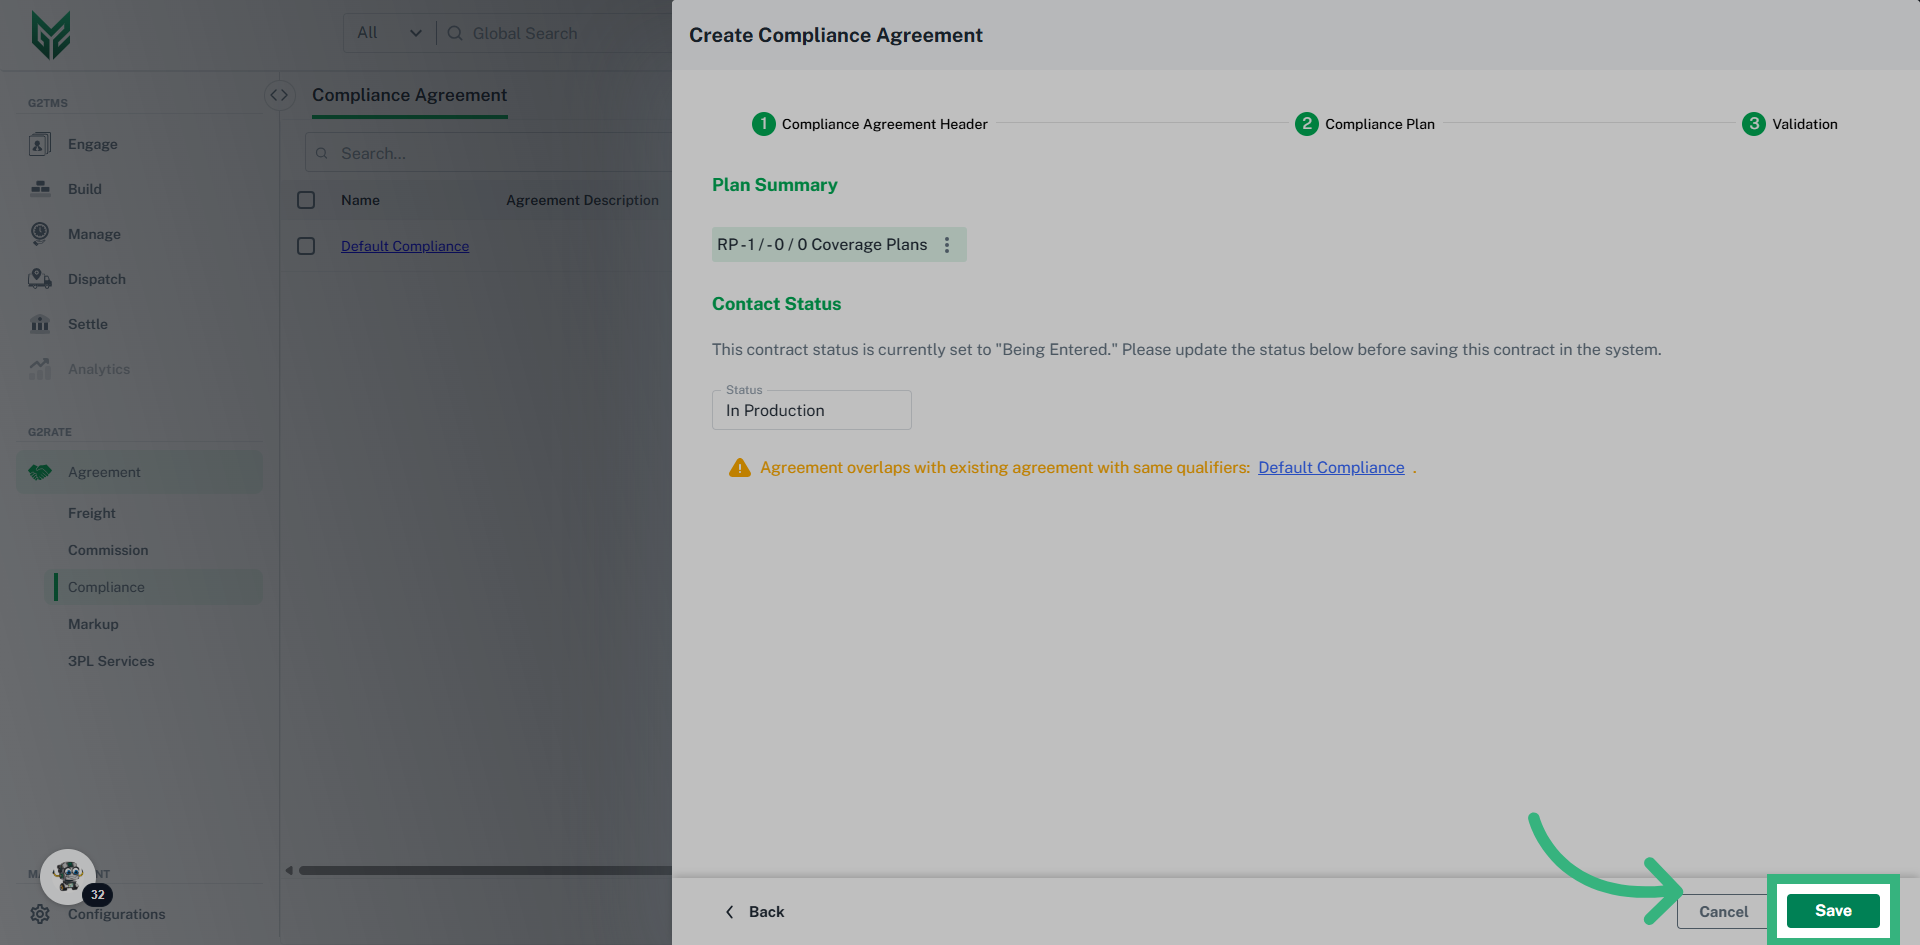The image size is (1920, 945).
Task: Click the Save button
Action: click(1833, 911)
